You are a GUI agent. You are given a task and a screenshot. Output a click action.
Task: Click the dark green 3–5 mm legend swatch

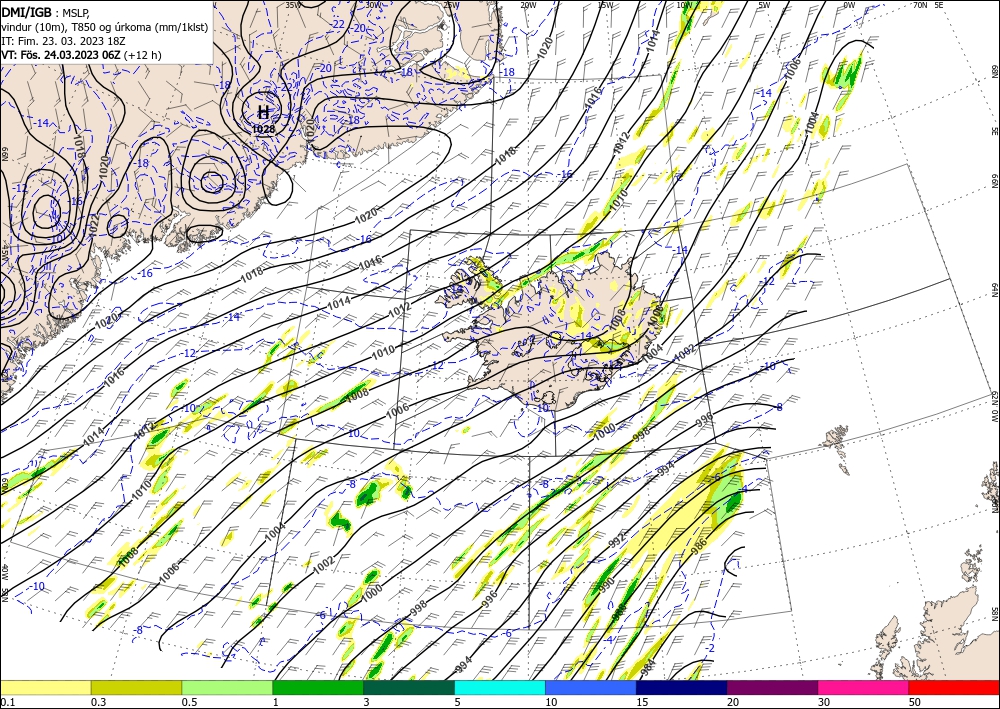coord(409,687)
